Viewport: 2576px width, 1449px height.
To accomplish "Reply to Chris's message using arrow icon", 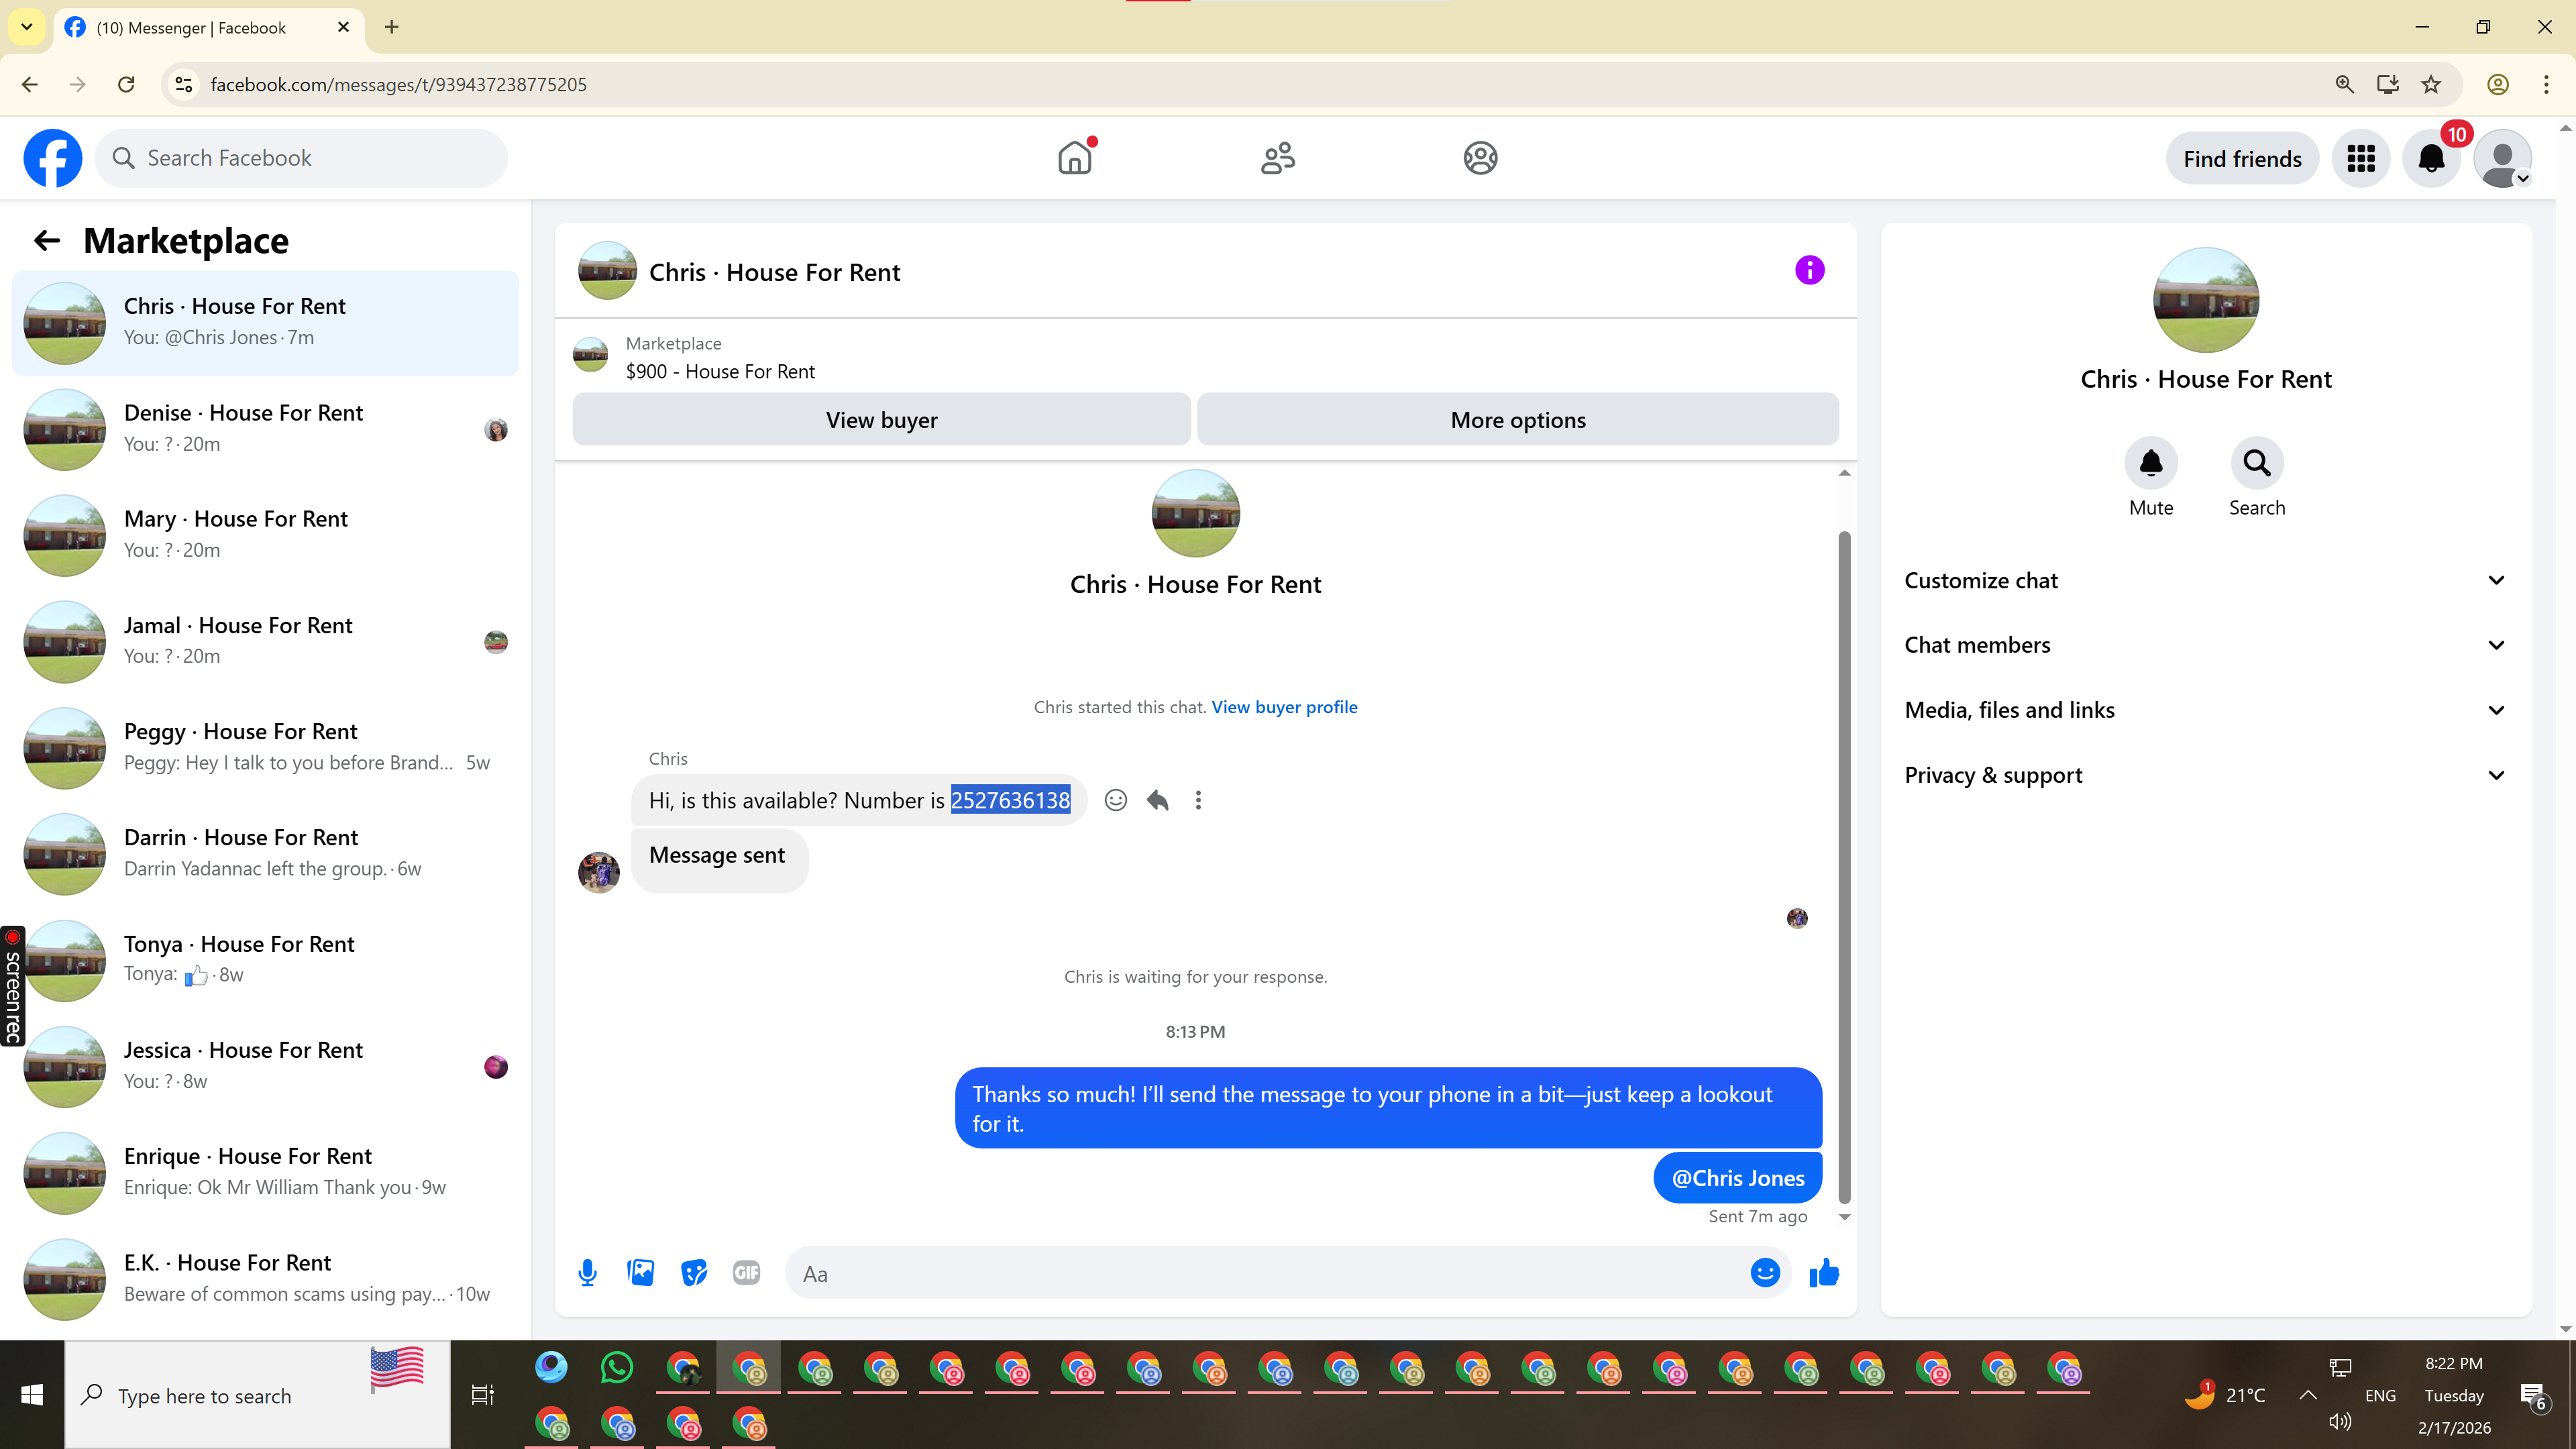I will [1157, 800].
